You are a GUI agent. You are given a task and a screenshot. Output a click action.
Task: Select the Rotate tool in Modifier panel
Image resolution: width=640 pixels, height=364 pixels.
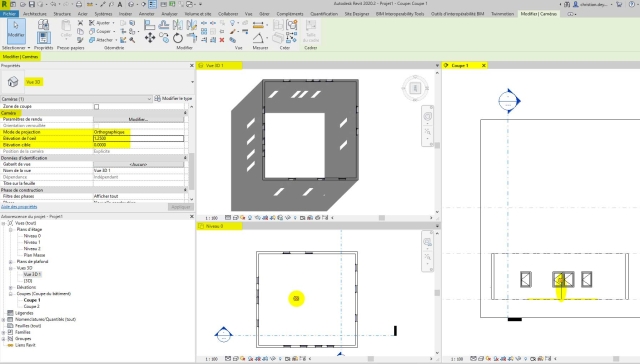tap(178, 38)
